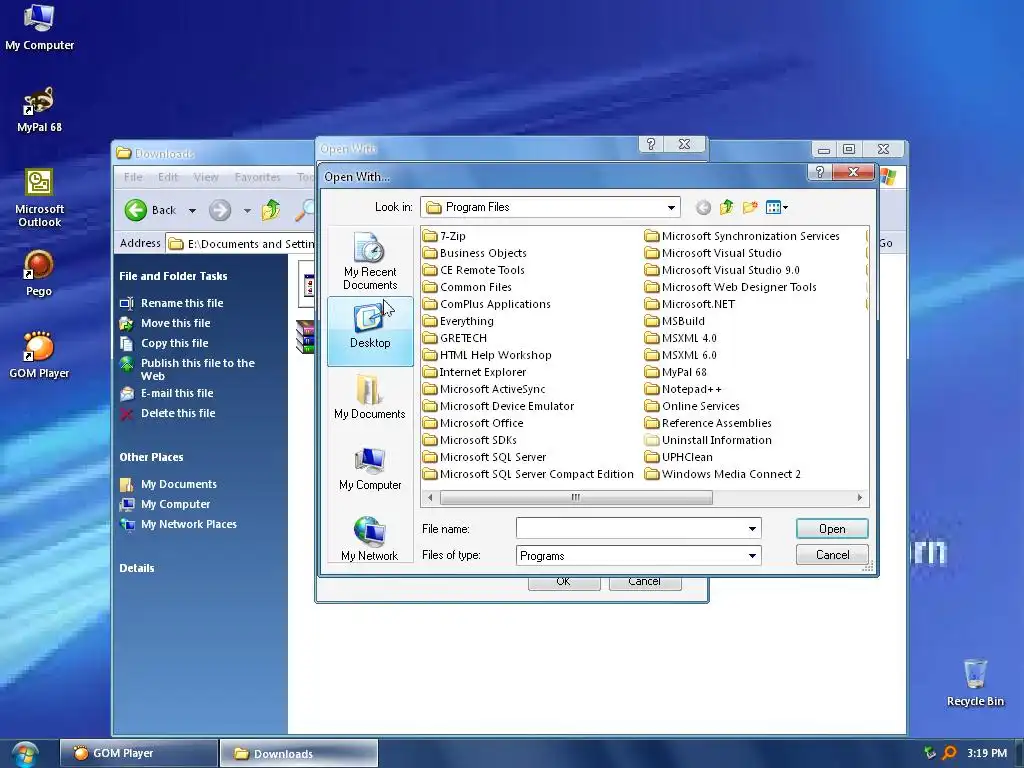Viewport: 1024px width, 768px height.
Task: Select the Notepad++ folder
Action: tap(683, 389)
